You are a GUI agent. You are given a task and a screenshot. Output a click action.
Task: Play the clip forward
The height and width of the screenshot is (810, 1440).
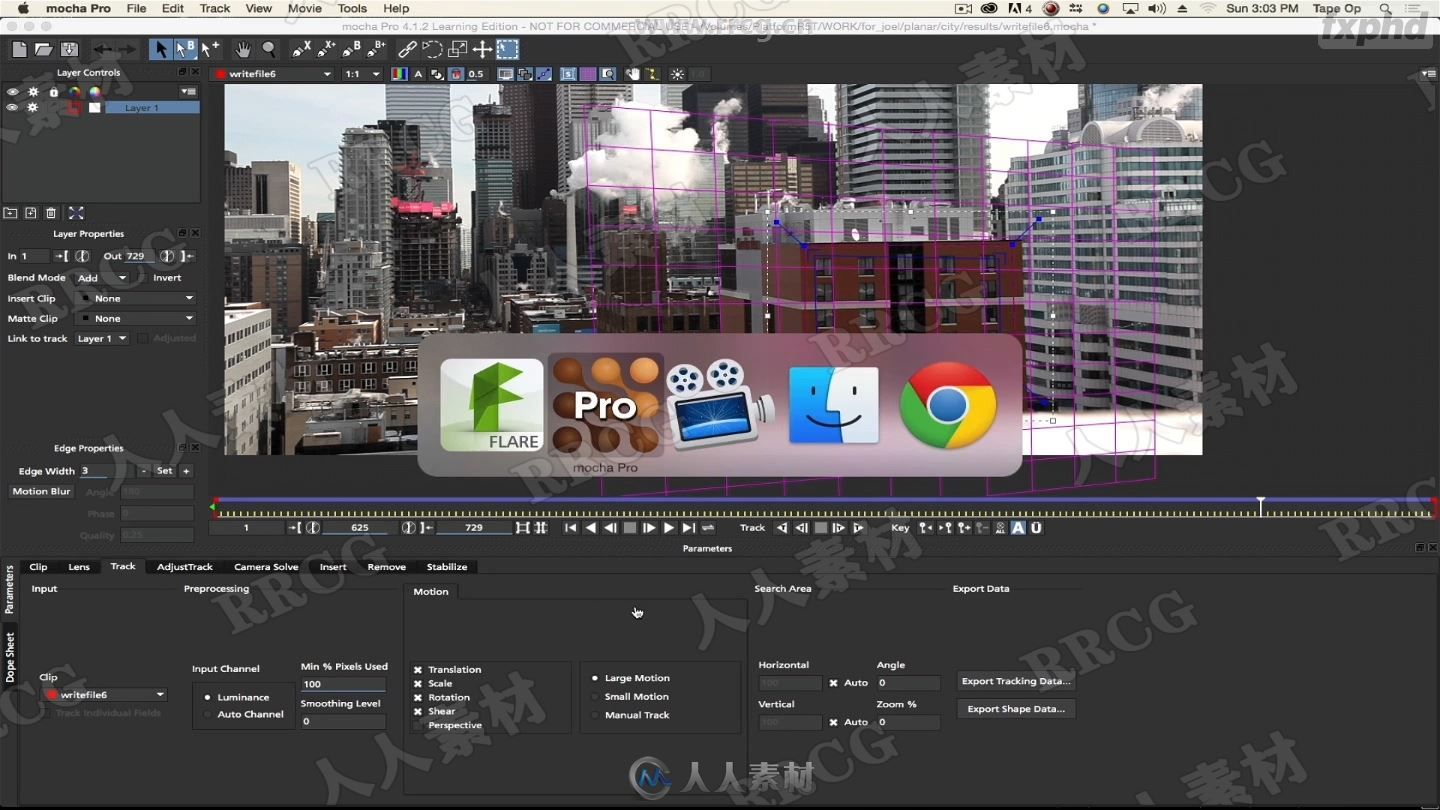click(x=669, y=528)
